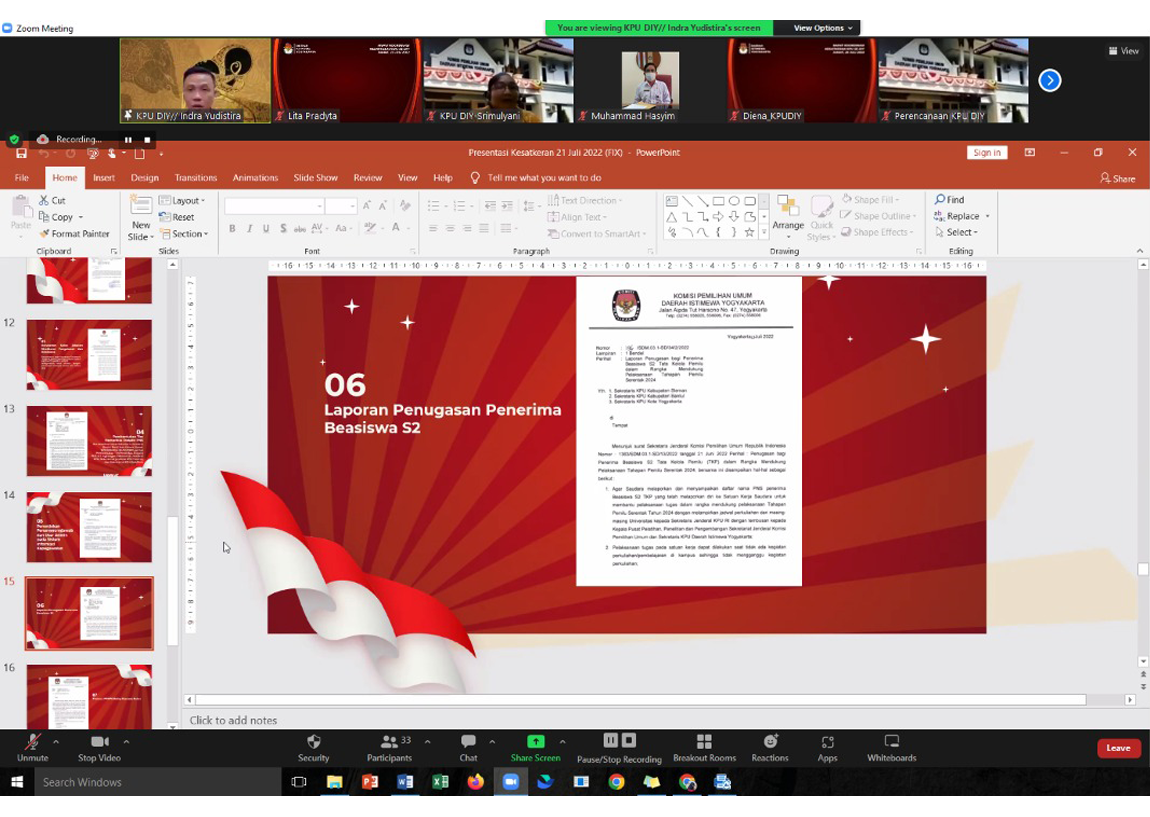The image size is (1150, 817).
Task: Leave the Zoom meeting
Action: (1118, 748)
